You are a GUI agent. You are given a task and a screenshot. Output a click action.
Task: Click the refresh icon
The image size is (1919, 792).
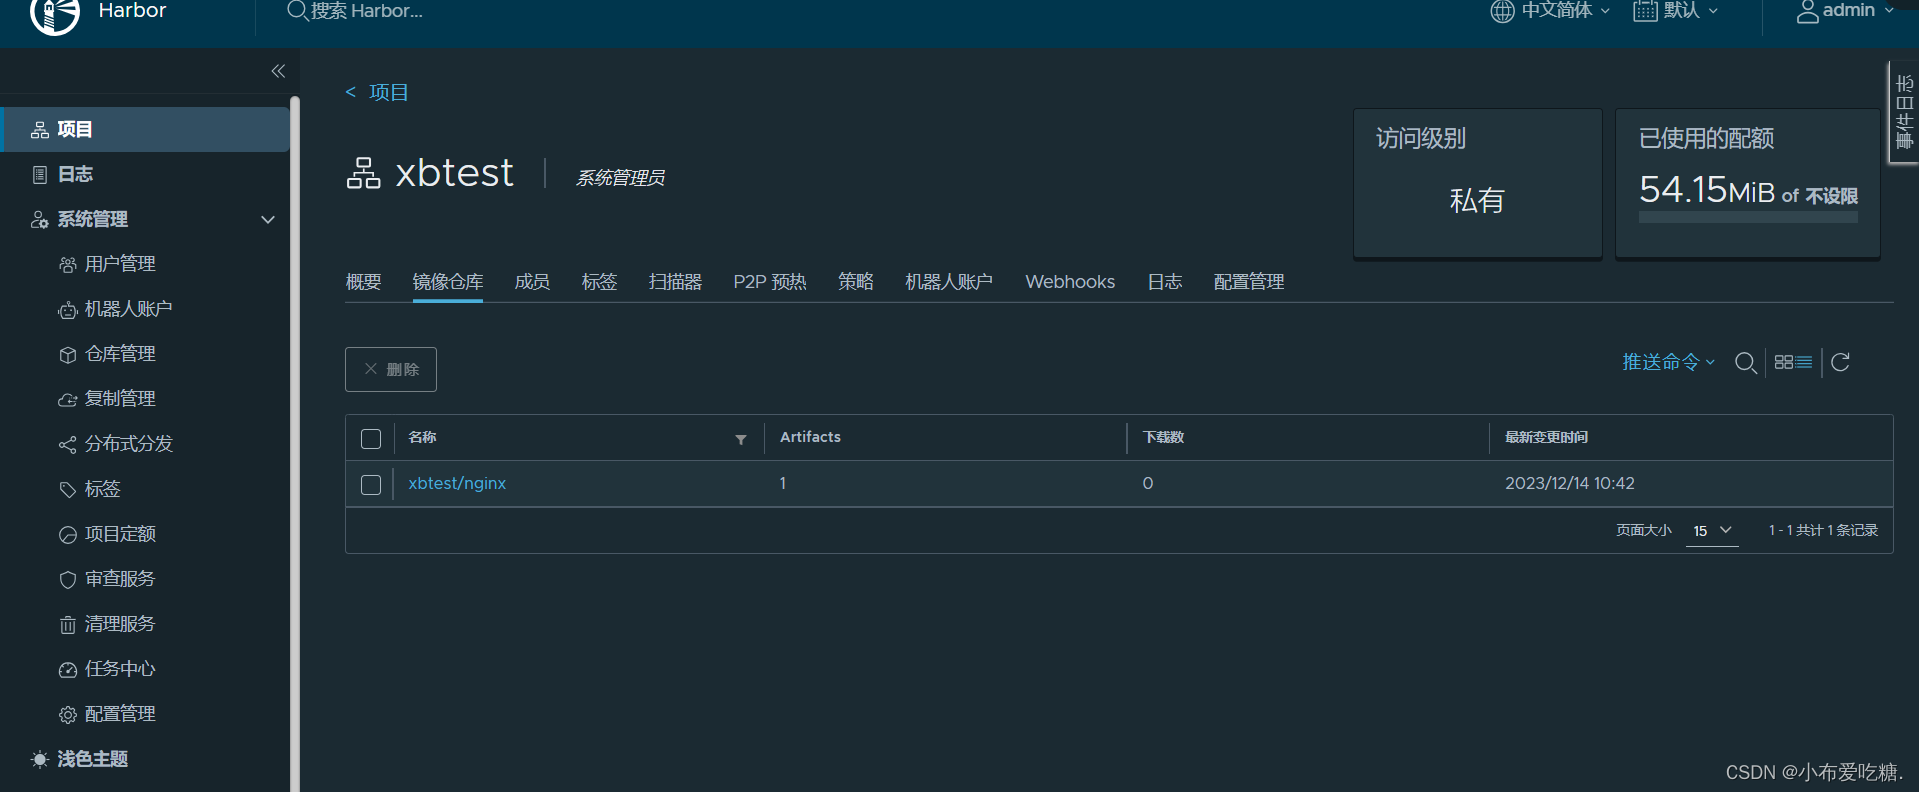[1840, 362]
